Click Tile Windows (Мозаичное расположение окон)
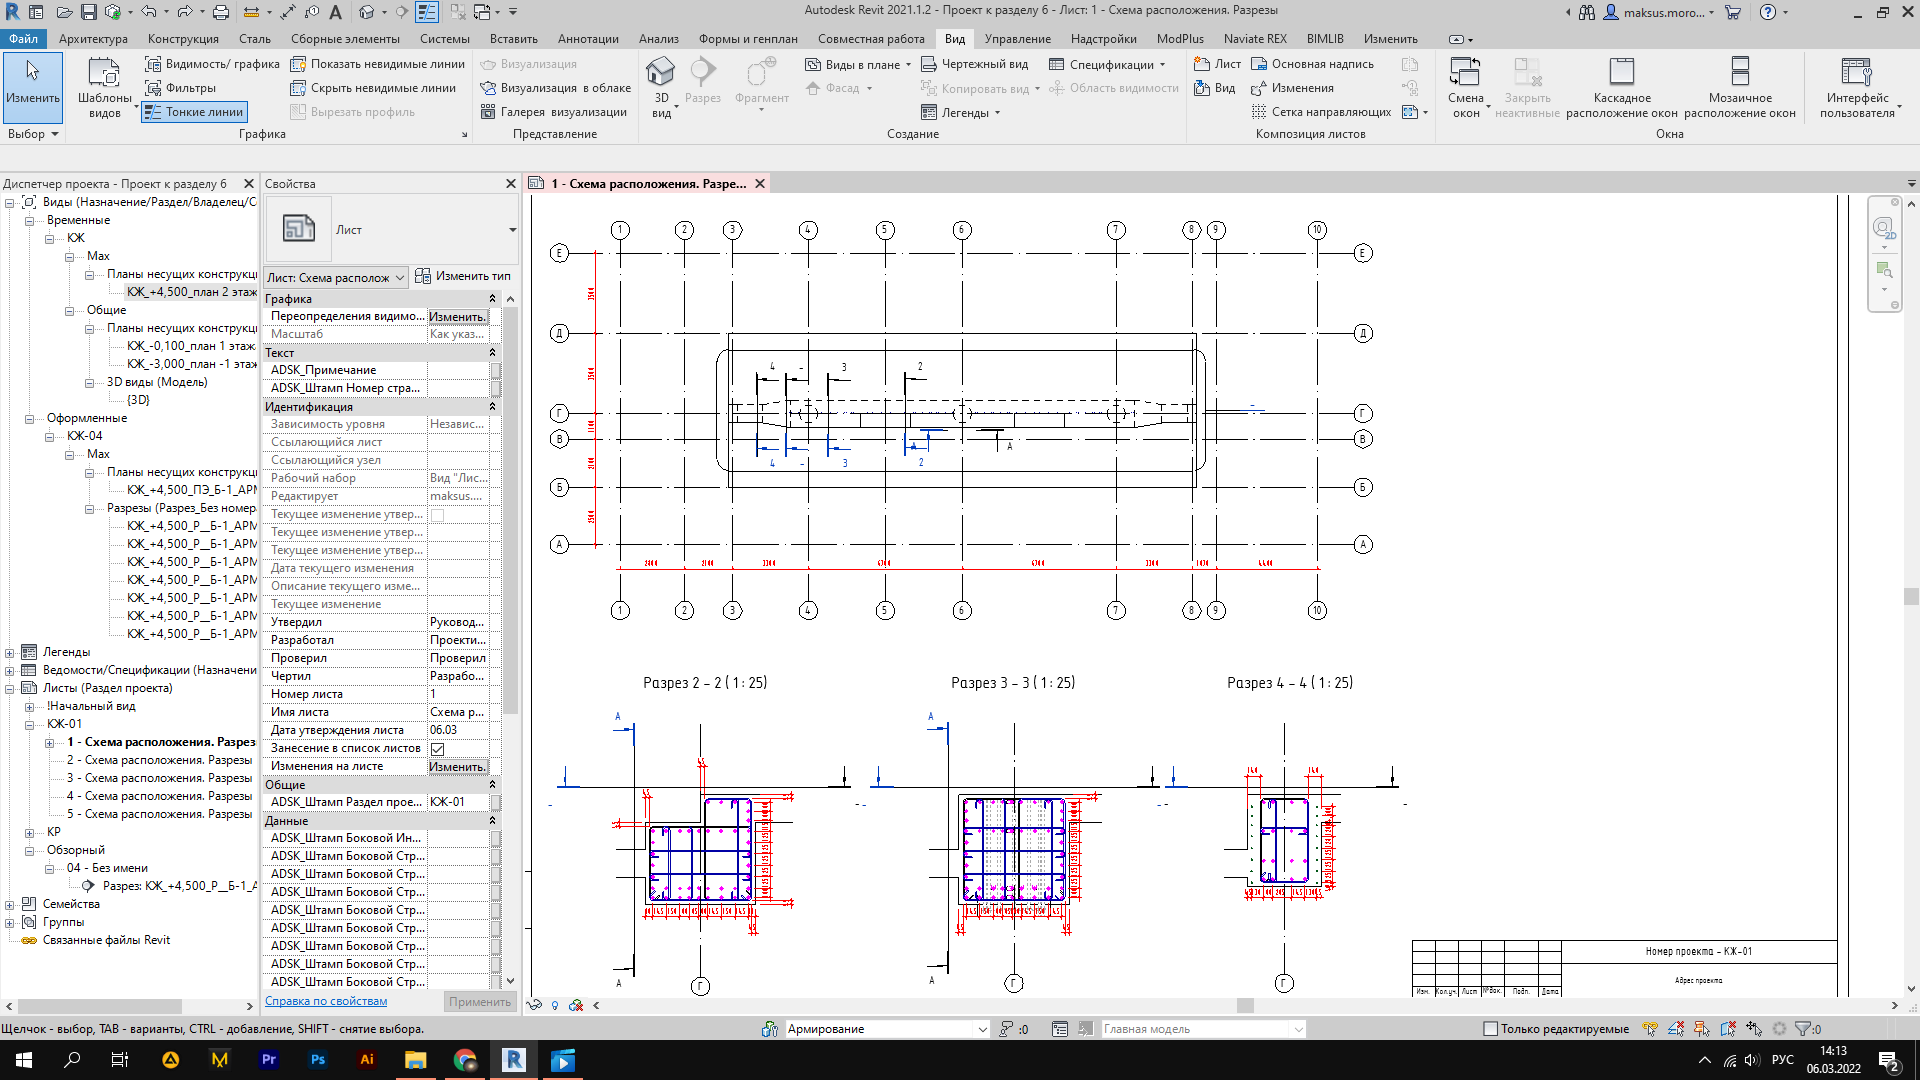Screen dimensions: 1920x1080 (1739, 88)
